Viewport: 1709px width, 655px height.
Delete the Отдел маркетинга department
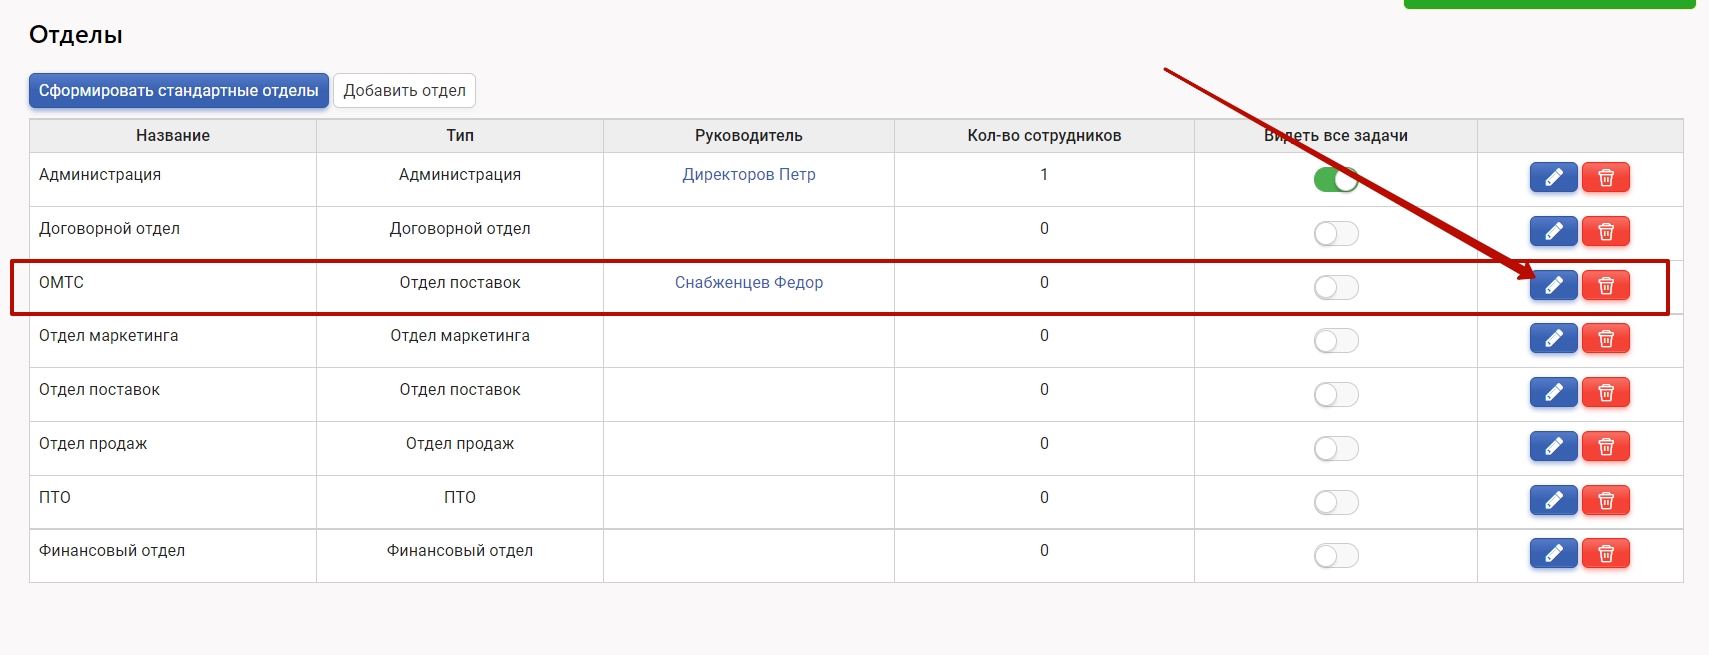1605,339
